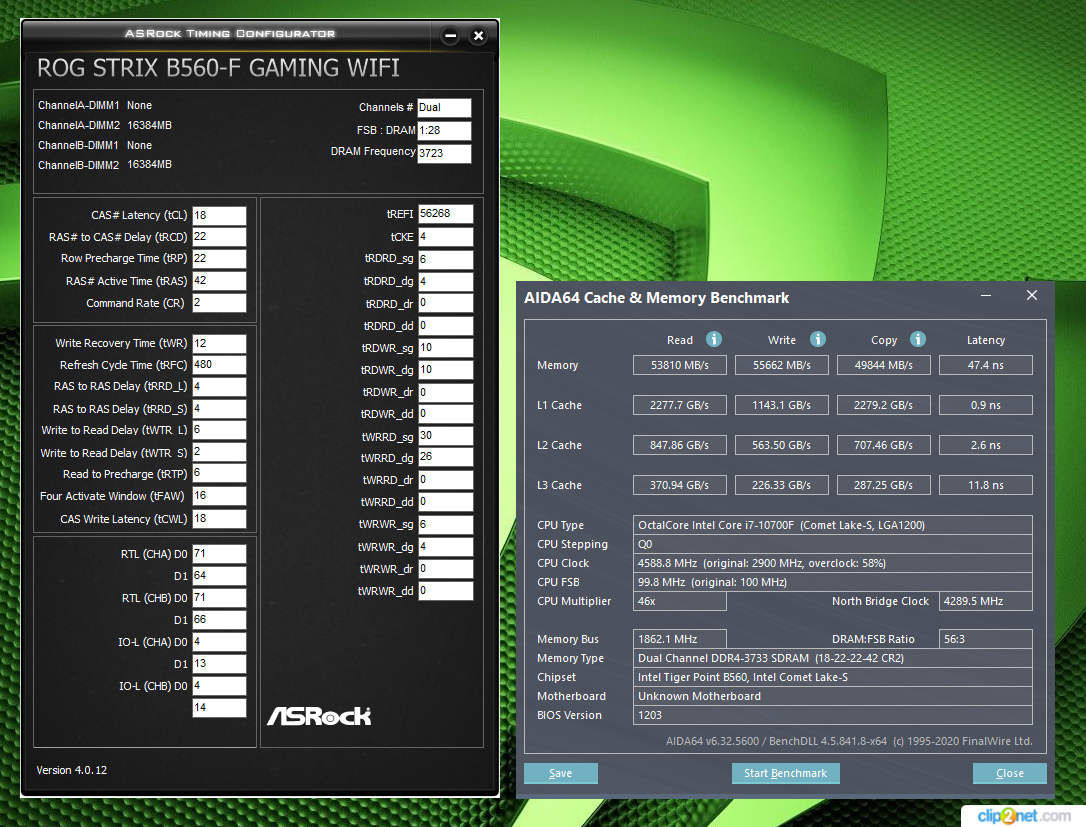Select the Write Recovery Time (tWR) field
Screen dimensions: 1086x827
[x=219, y=344]
